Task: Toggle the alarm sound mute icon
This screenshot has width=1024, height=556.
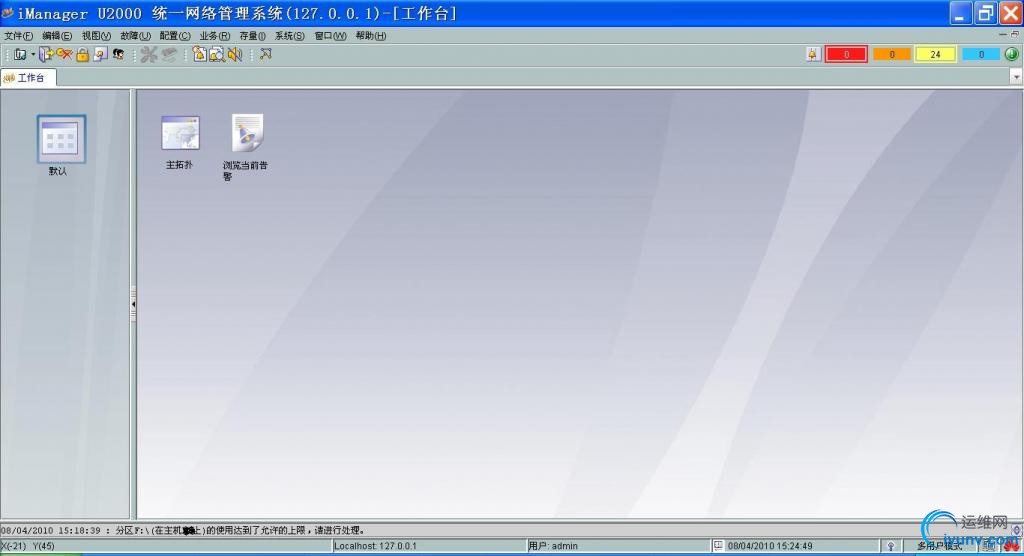Action: click(x=234, y=55)
